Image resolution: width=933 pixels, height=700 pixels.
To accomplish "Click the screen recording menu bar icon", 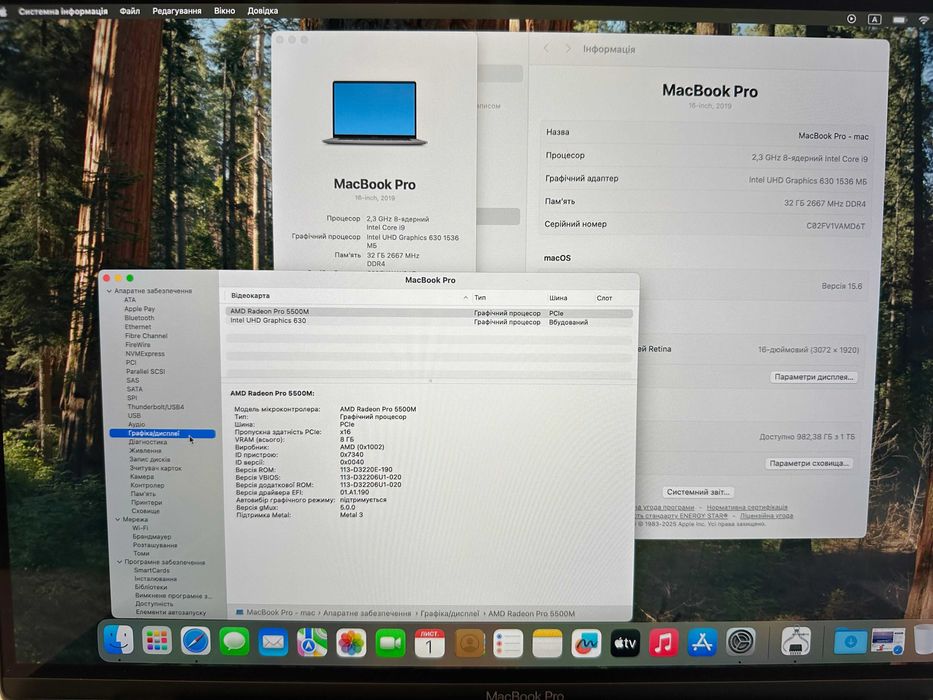I will (x=851, y=18).
